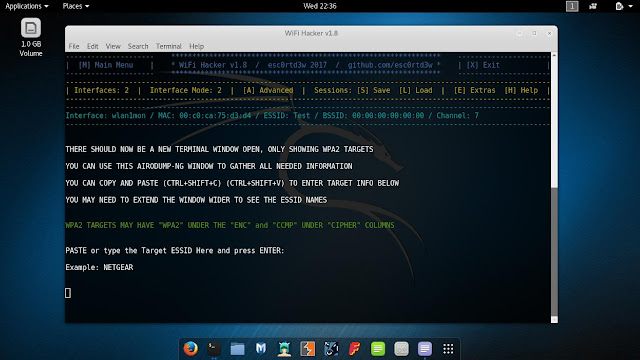
Task: Open Armitage icon in the dock
Action: point(284,349)
